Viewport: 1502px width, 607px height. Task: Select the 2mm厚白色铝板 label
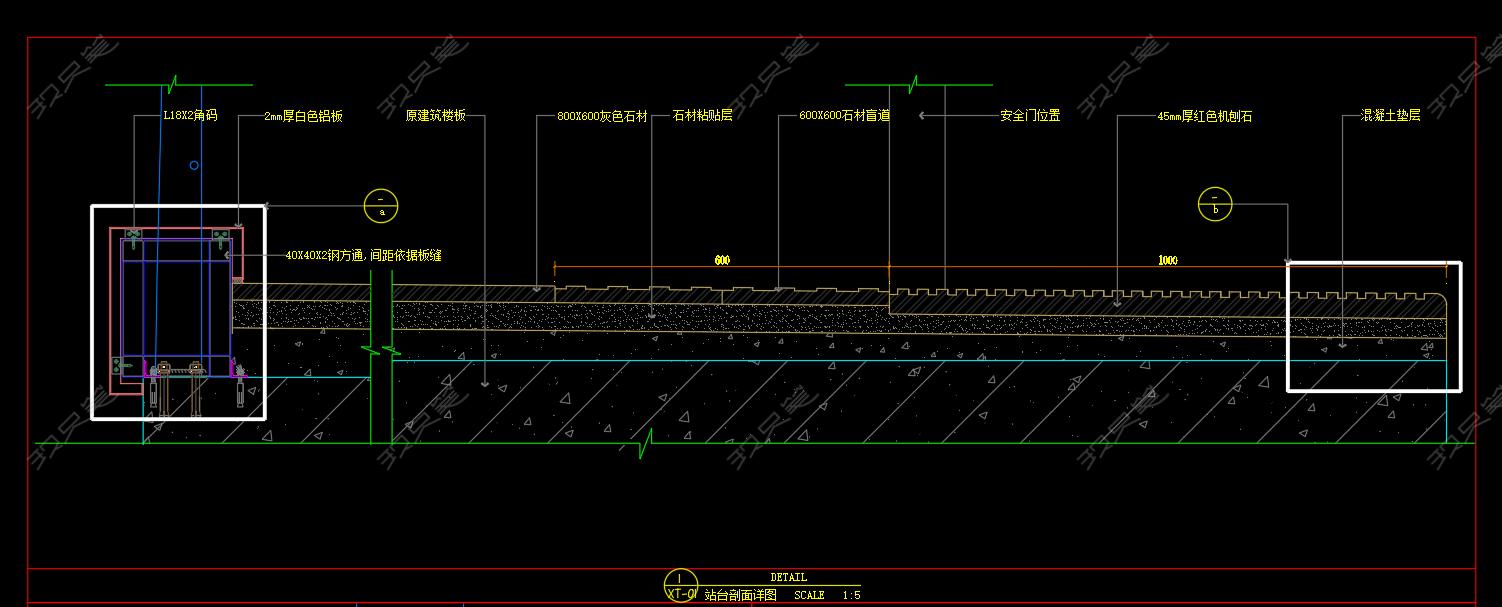click(303, 116)
